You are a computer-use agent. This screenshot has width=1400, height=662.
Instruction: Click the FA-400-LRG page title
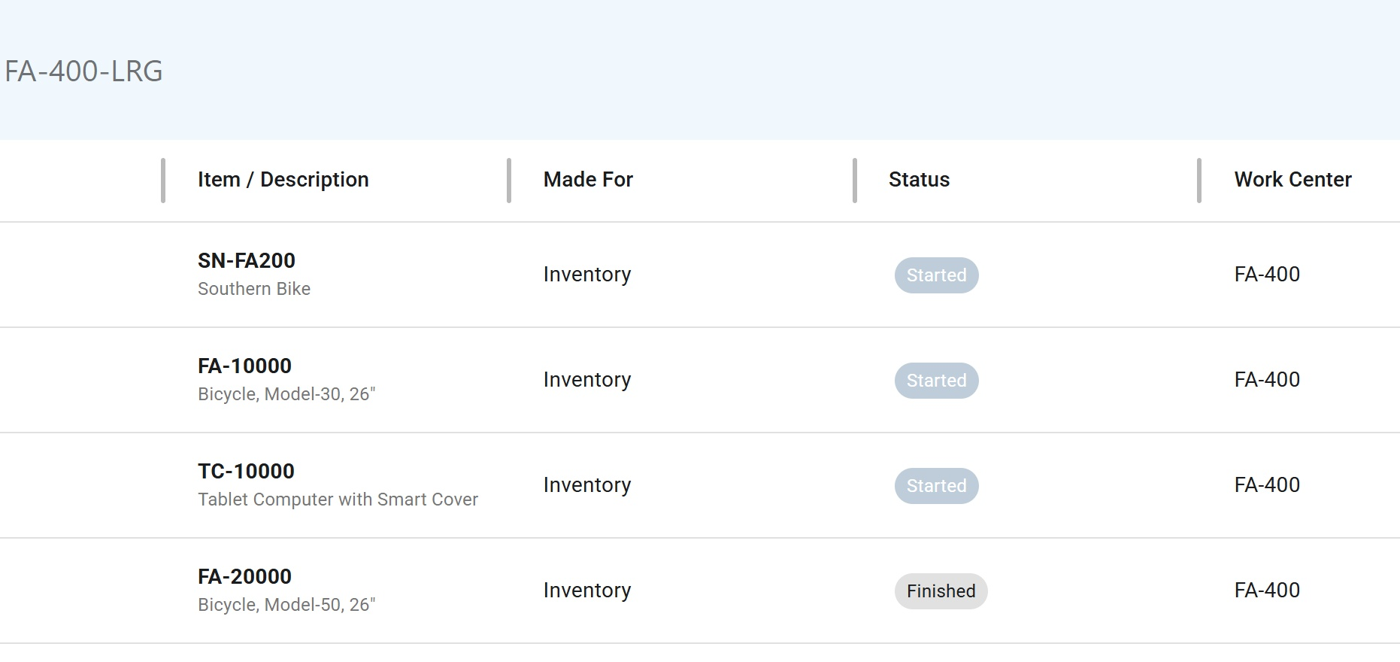tap(84, 71)
